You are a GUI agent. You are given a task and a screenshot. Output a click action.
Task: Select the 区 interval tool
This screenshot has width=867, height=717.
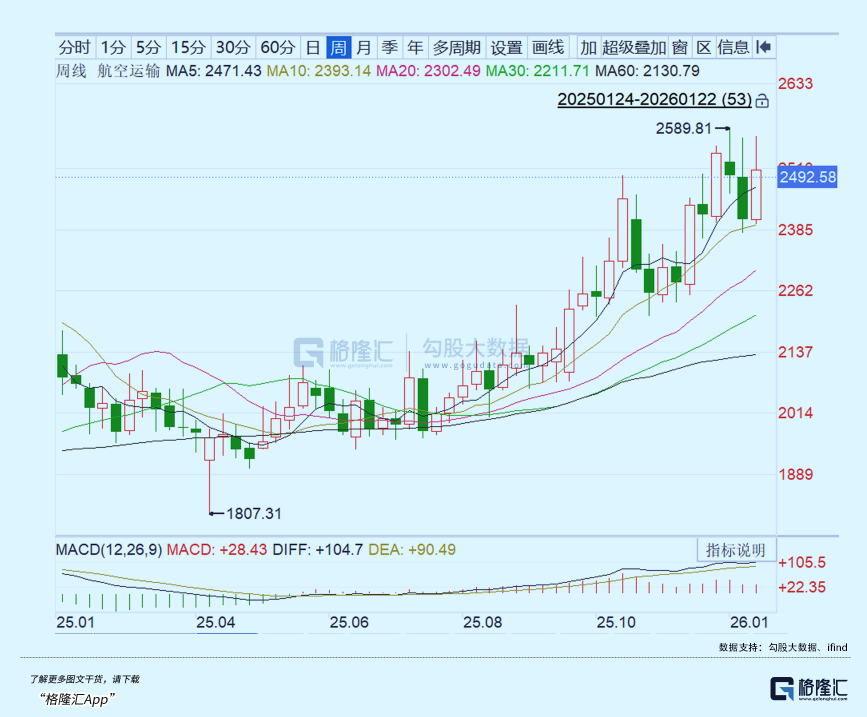coord(703,47)
